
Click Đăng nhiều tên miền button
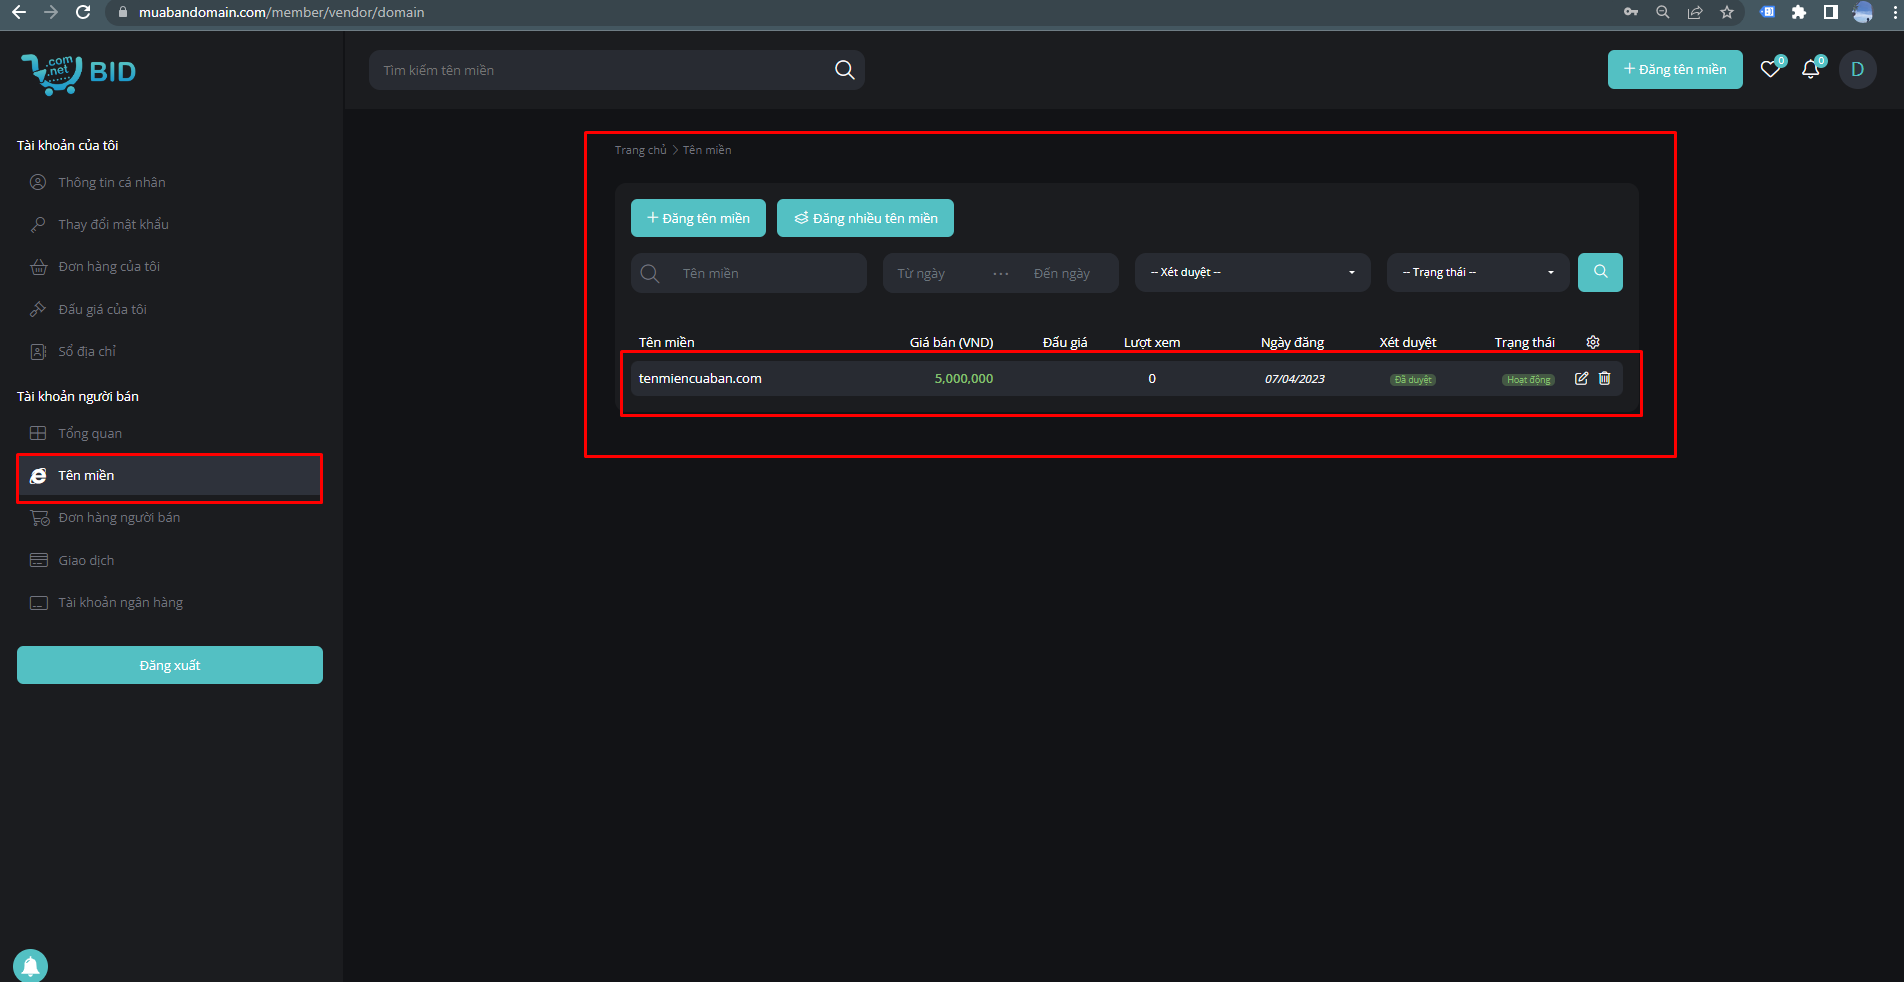(865, 218)
